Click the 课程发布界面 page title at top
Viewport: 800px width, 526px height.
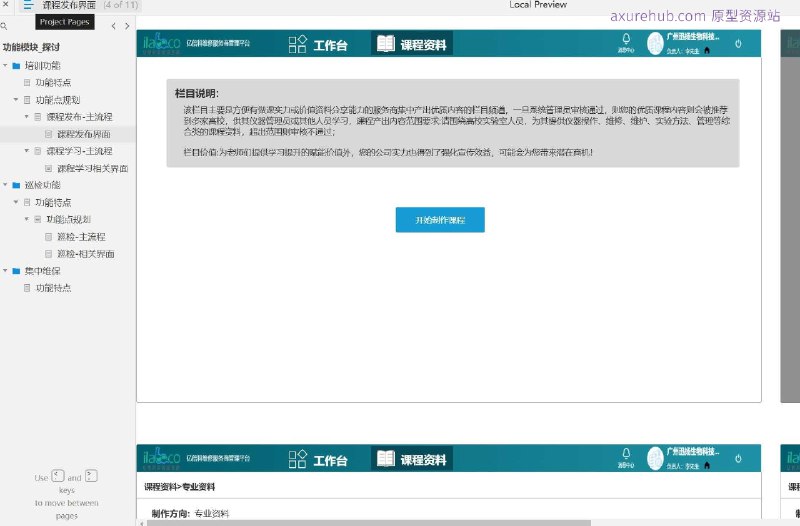pyautogui.click(x=69, y=5)
